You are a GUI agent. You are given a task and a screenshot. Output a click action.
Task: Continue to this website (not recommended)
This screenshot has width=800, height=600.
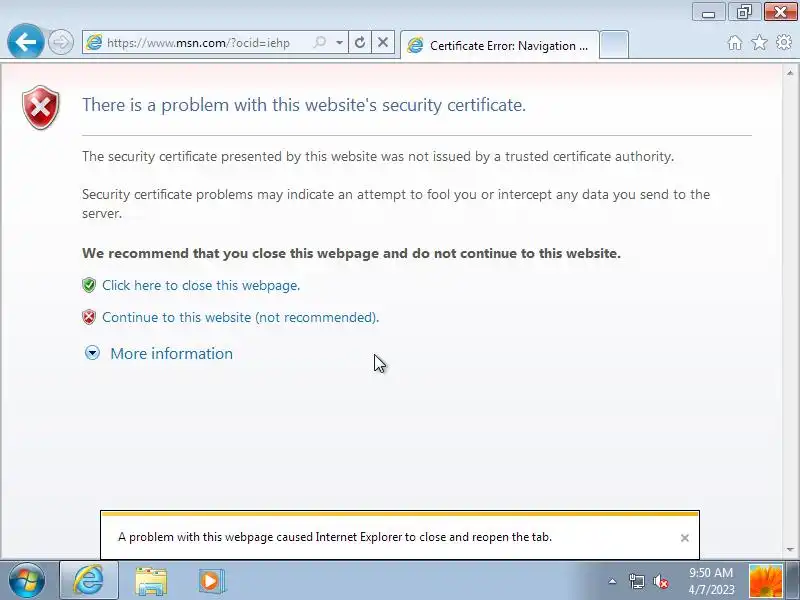click(240, 317)
